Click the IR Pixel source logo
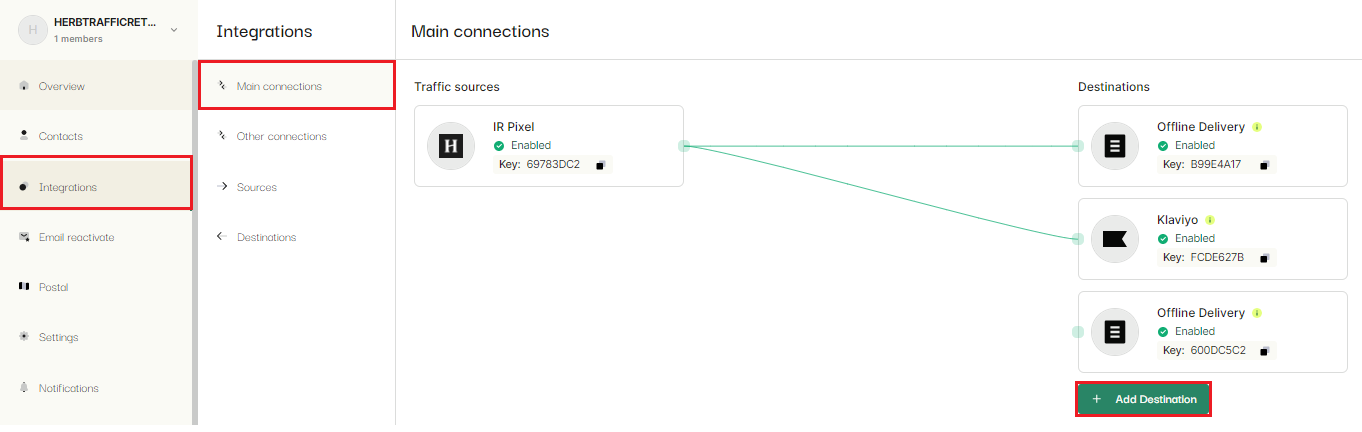1362x432 pixels. coord(451,146)
